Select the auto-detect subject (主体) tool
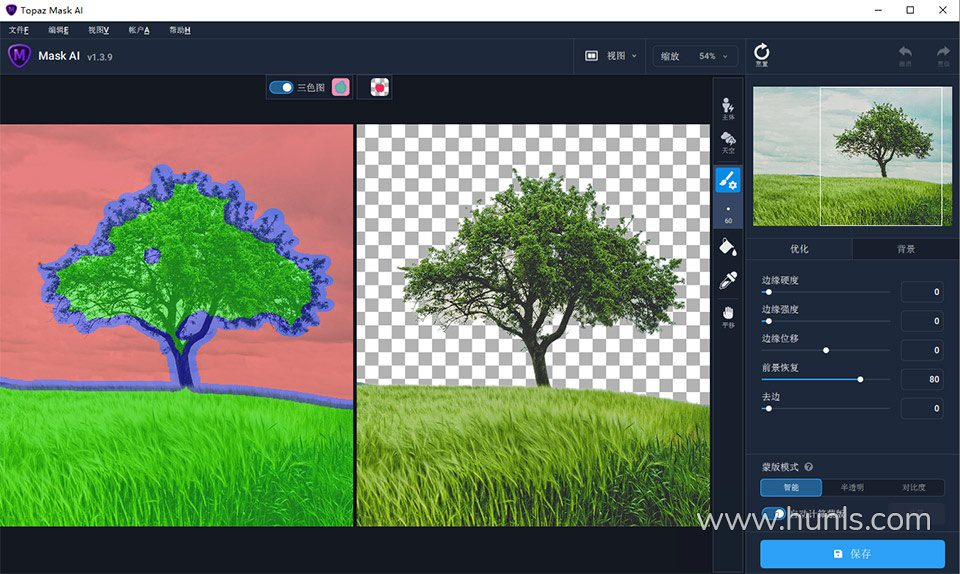Screen dimensions: 960x574 pos(728,108)
